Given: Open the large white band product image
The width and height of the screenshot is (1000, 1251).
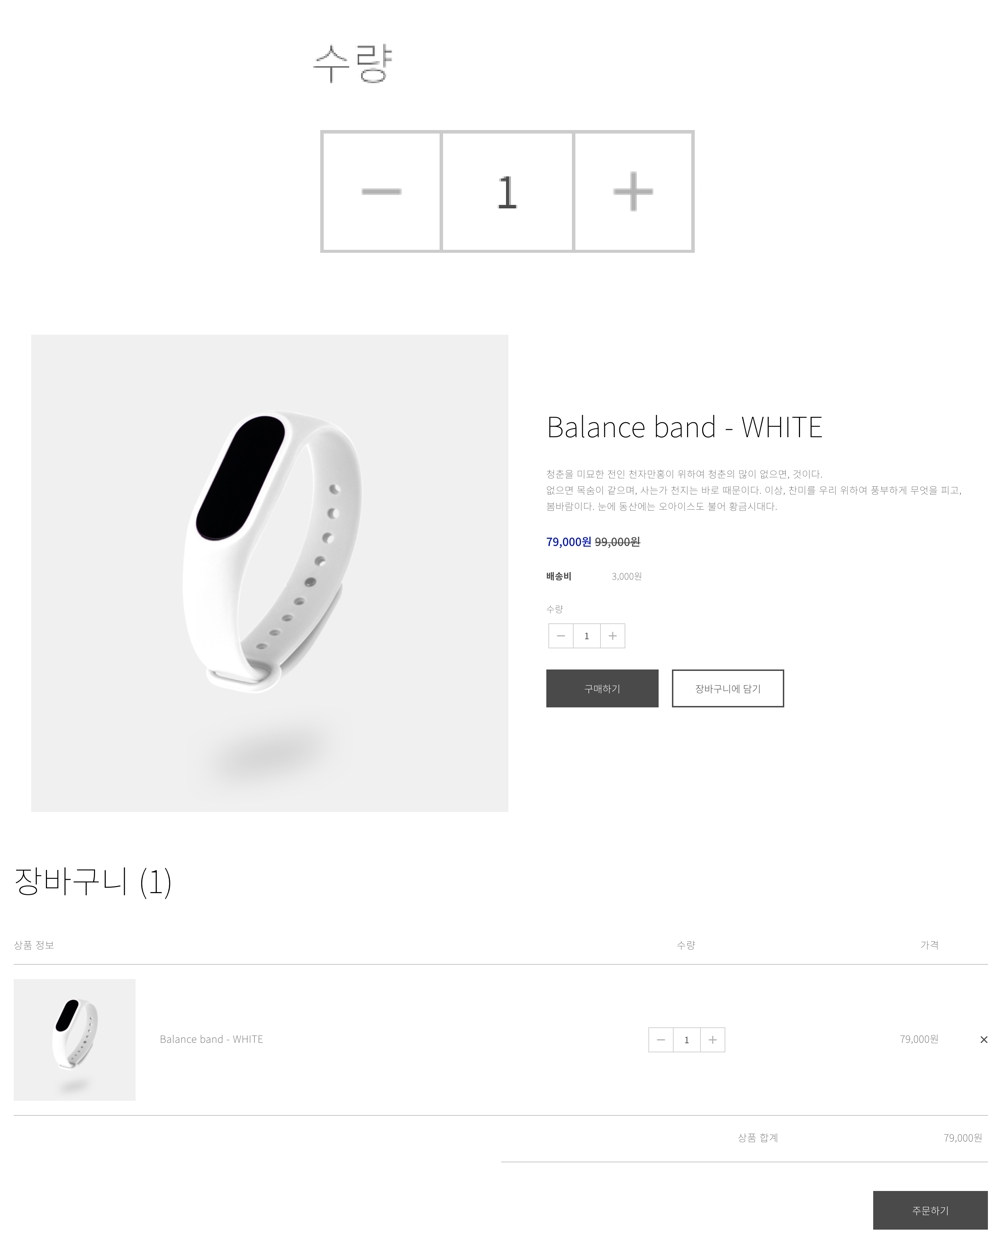Looking at the screenshot, I should click(270, 573).
